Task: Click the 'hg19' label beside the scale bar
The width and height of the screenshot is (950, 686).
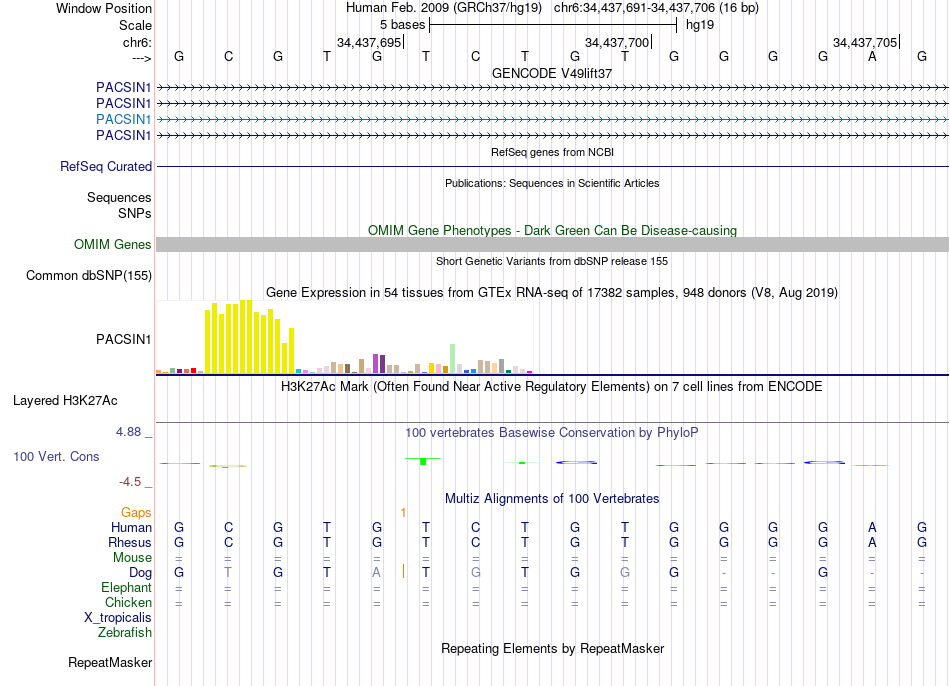Action: (700, 25)
